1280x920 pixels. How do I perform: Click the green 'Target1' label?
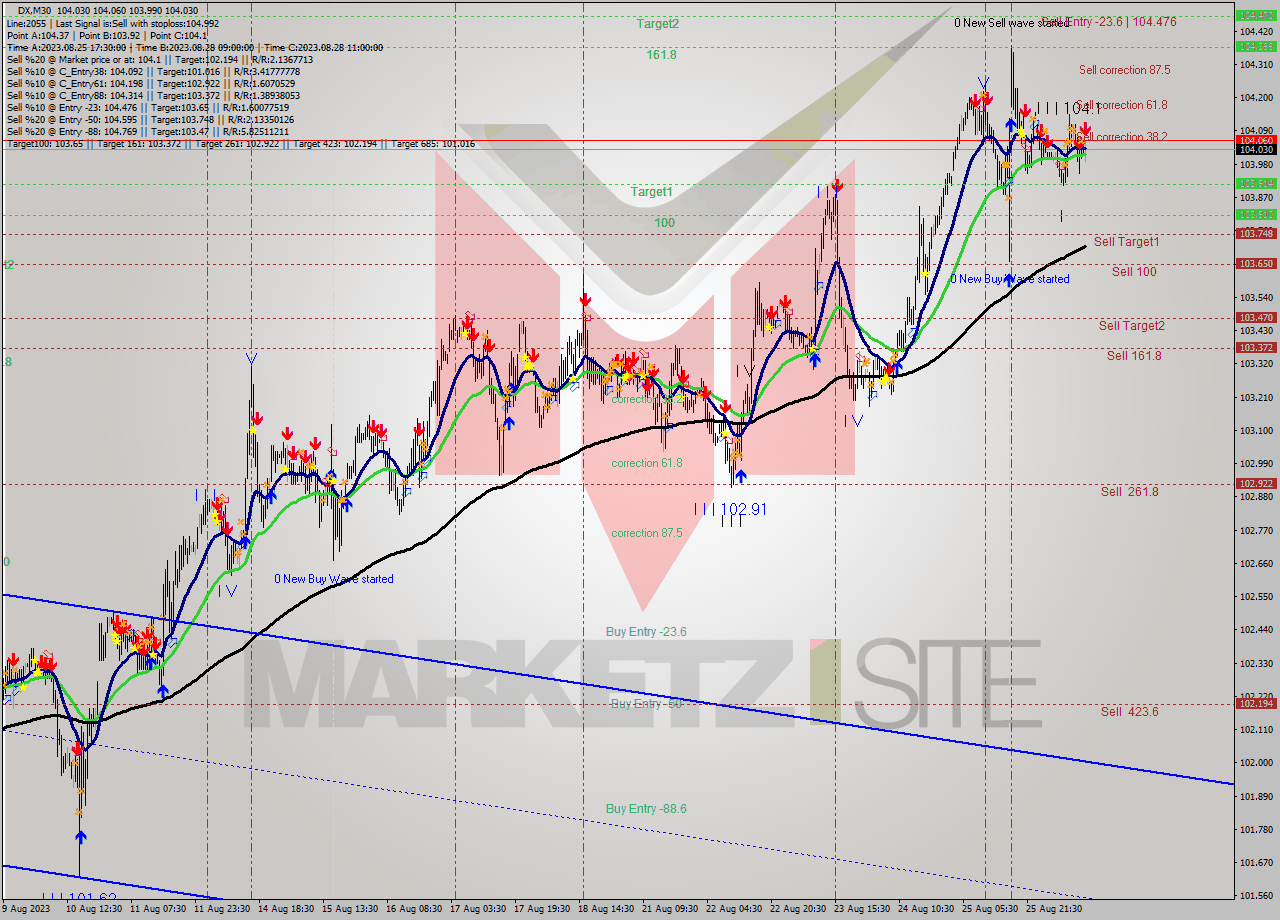(x=652, y=191)
